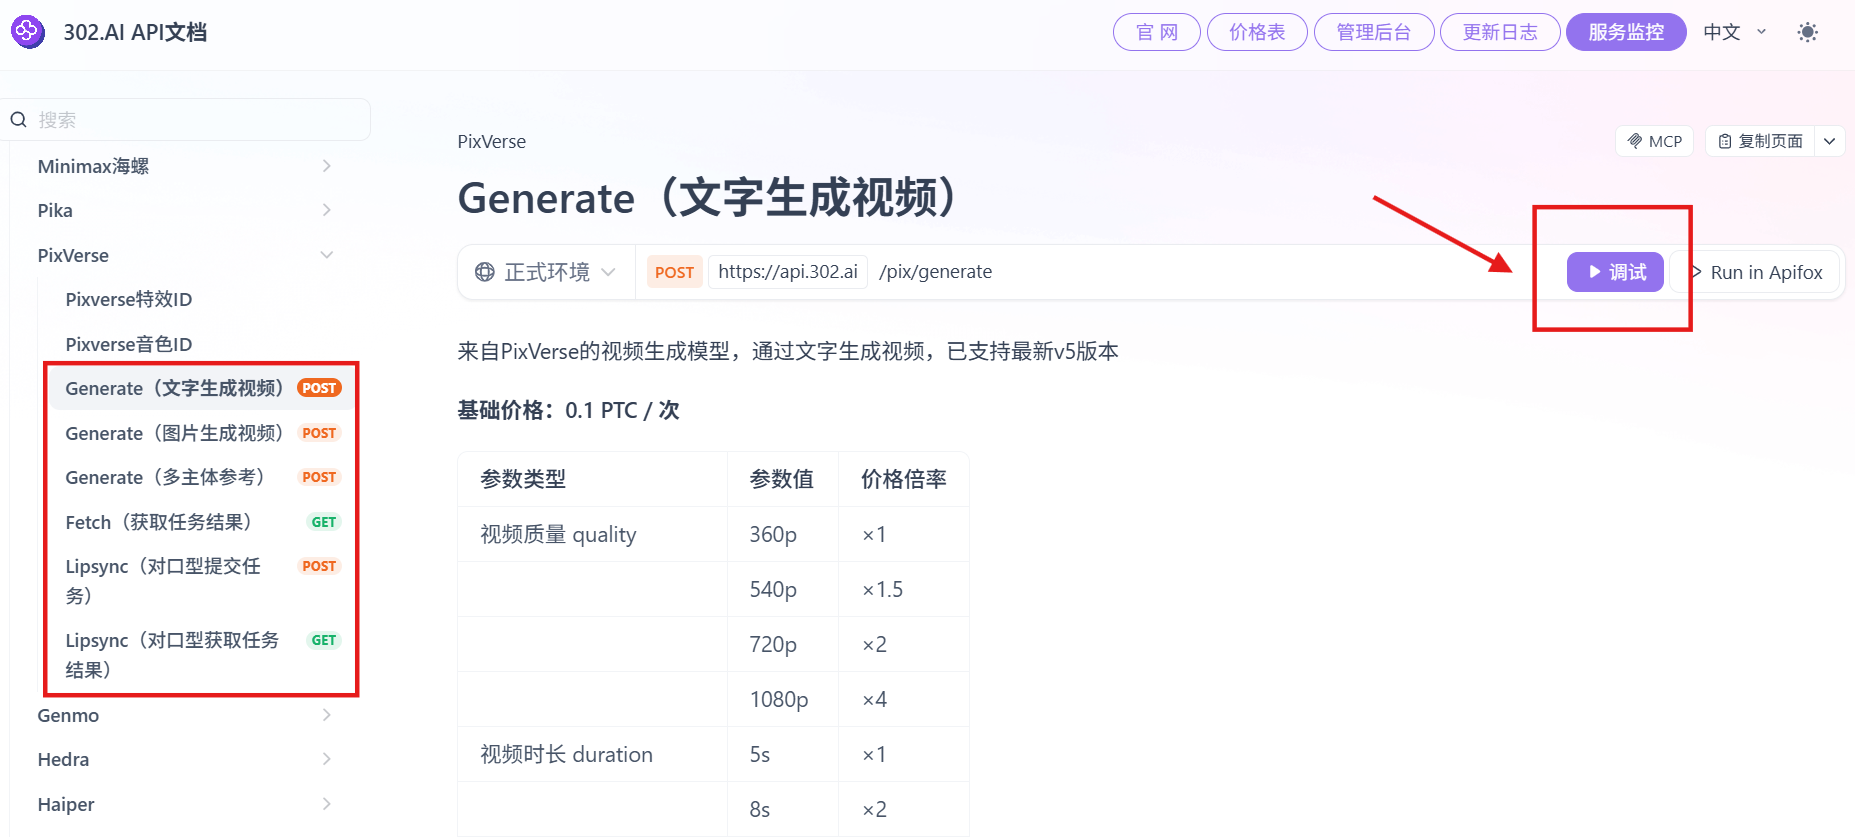Click the 参数类型 column header
1855x837 pixels.
[x=592, y=479]
